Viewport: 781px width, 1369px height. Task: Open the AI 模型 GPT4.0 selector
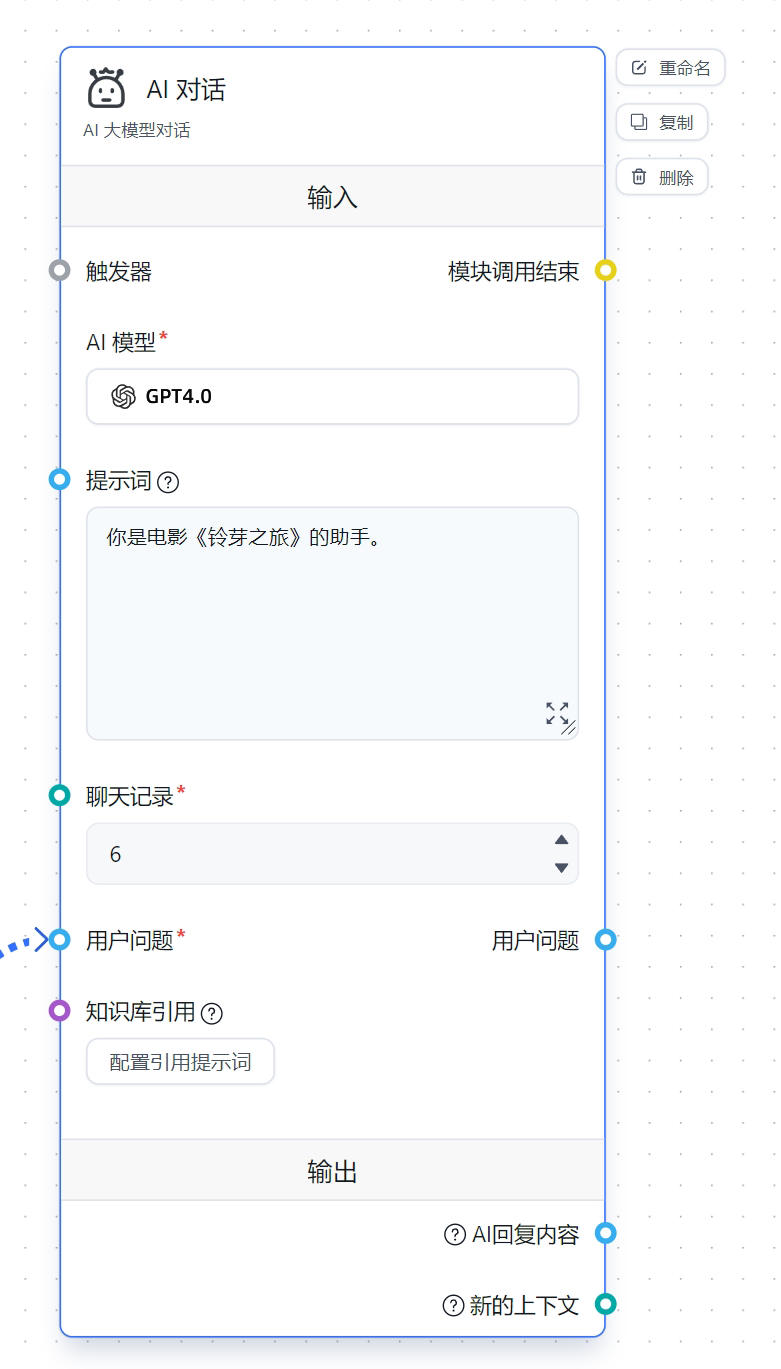(332, 396)
